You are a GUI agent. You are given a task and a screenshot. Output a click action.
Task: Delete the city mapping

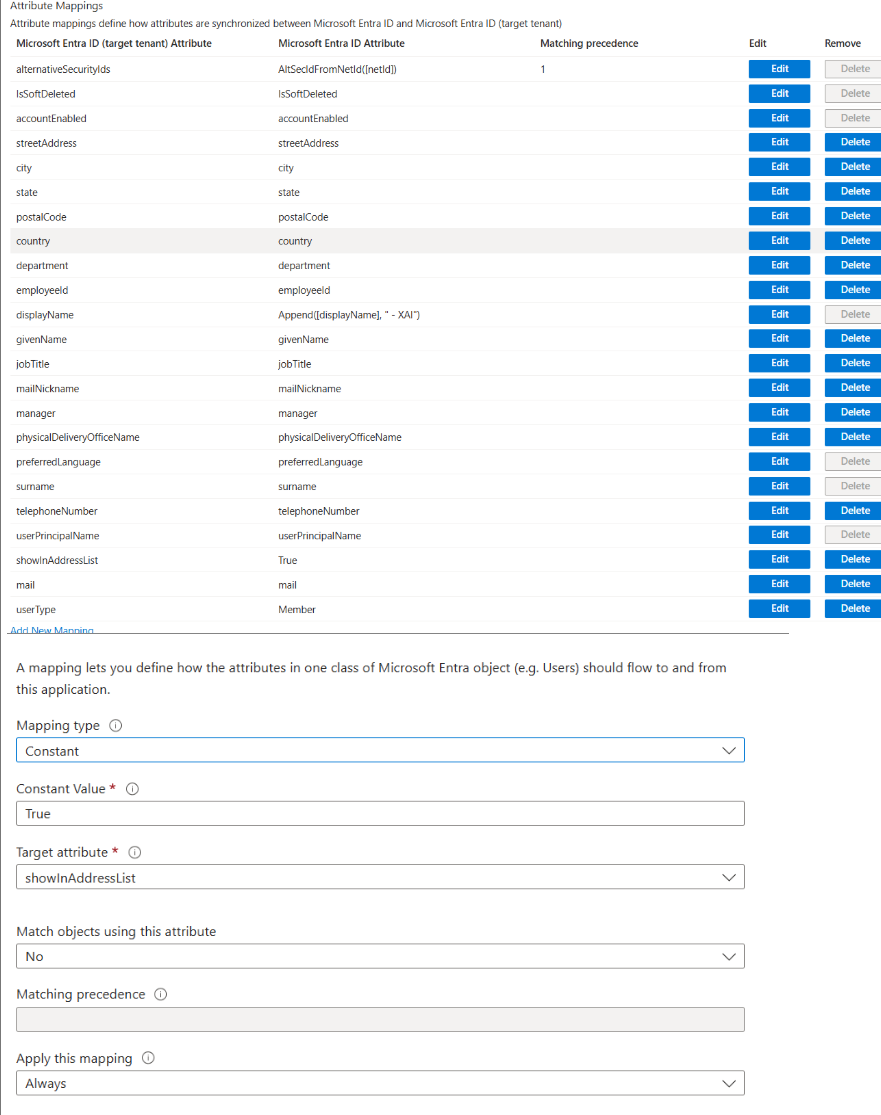click(855, 166)
